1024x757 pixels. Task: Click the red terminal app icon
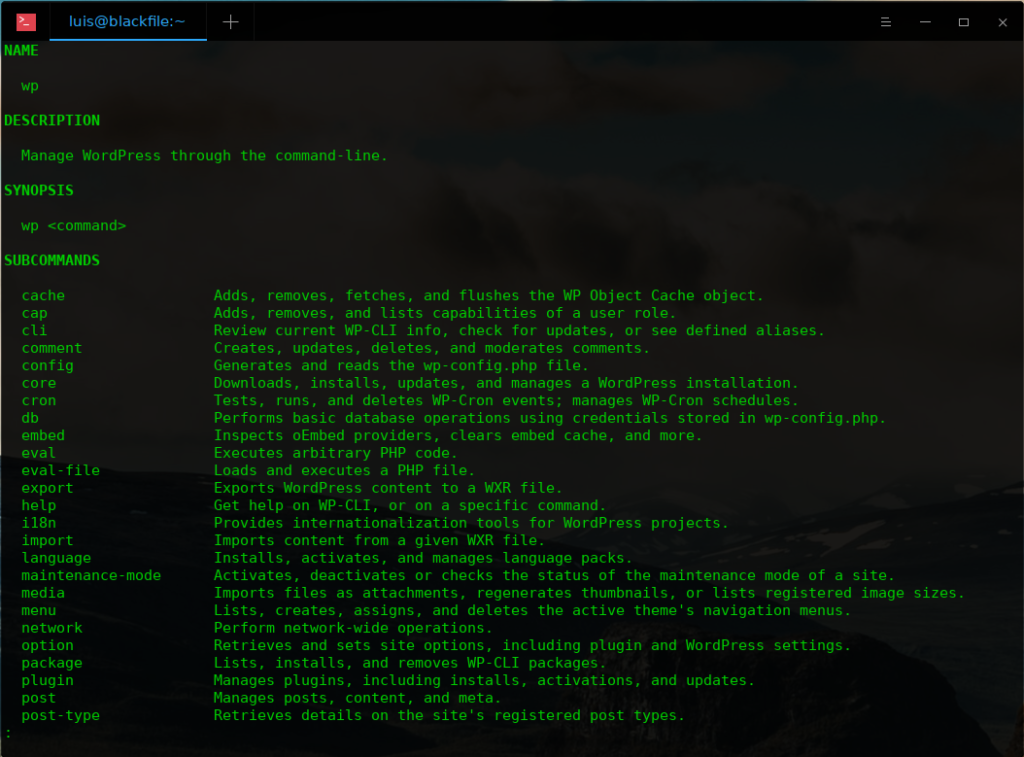click(26, 22)
